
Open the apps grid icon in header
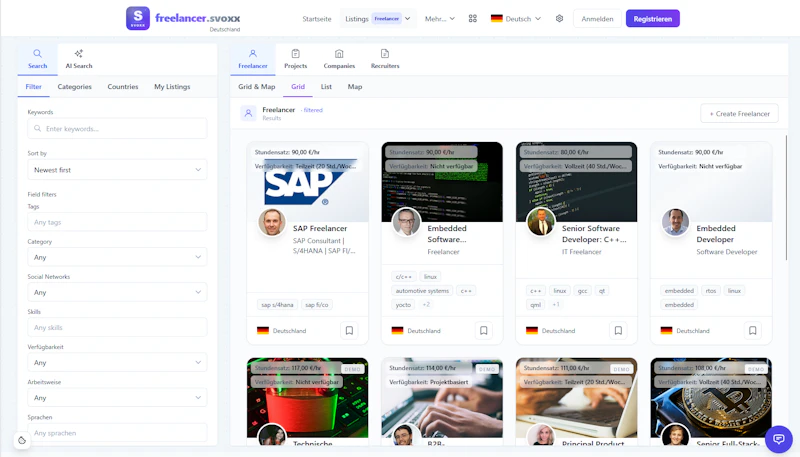[472, 18]
